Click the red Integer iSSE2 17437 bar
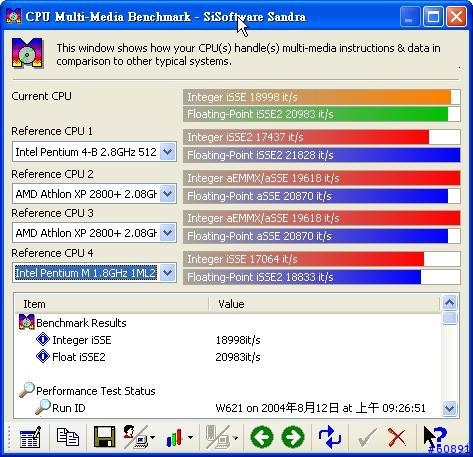Viewport: 473px width, 457px height. pos(322,137)
